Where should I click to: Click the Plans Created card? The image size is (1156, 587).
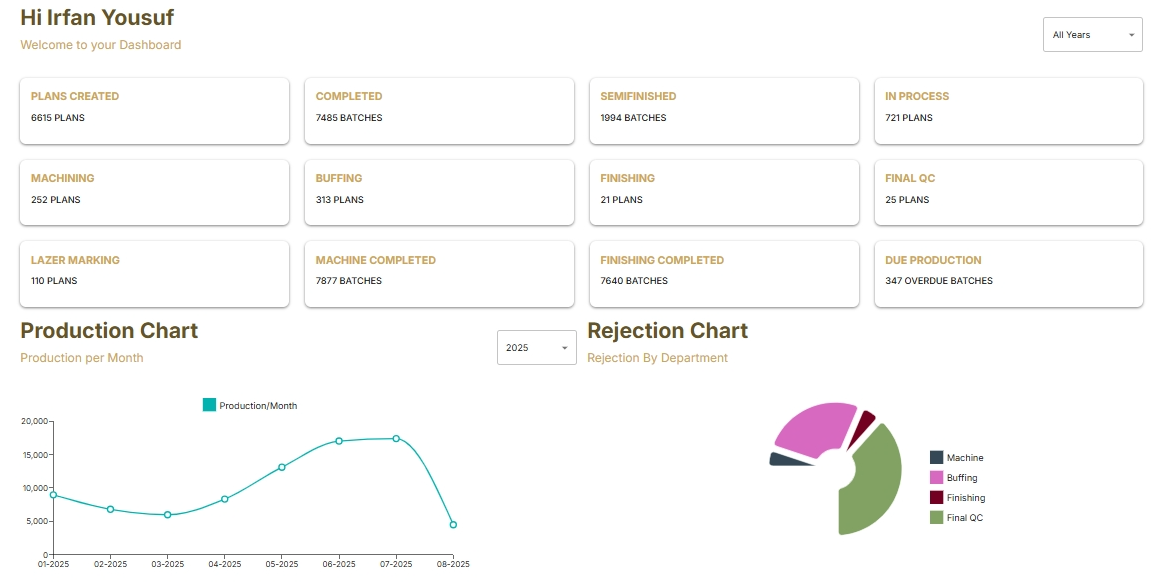155,111
